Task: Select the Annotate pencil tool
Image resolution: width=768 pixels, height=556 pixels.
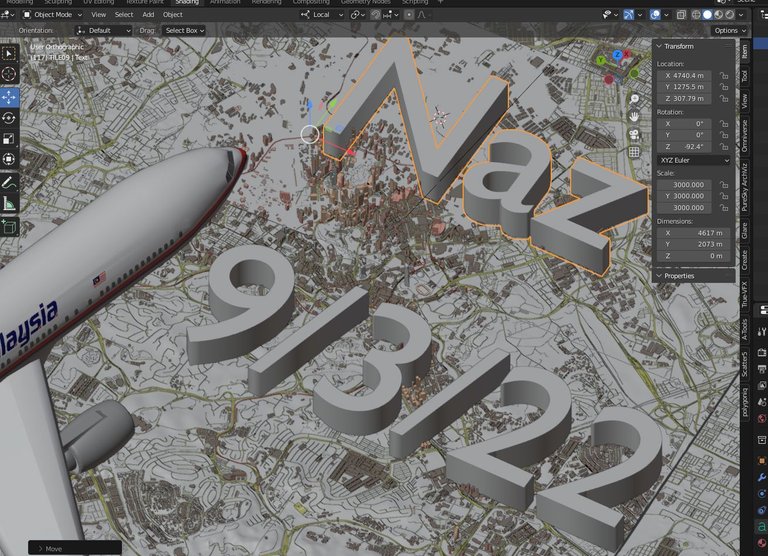Action: pos(9,183)
